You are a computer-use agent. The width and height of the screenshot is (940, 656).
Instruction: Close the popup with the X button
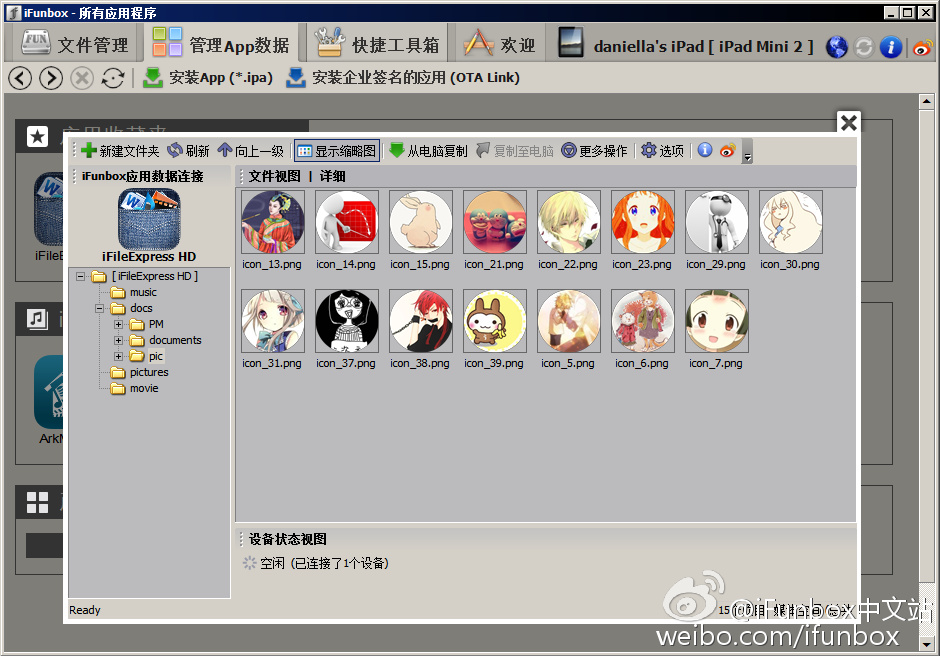pos(848,123)
